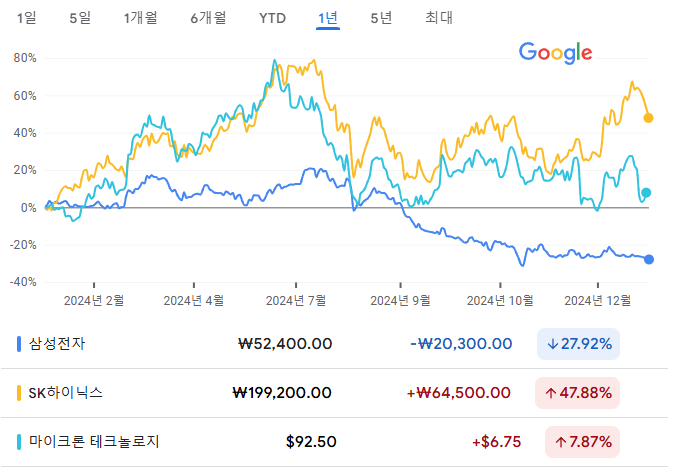Click the blue 삼성전자 color marker

pyautogui.click(x=19, y=344)
